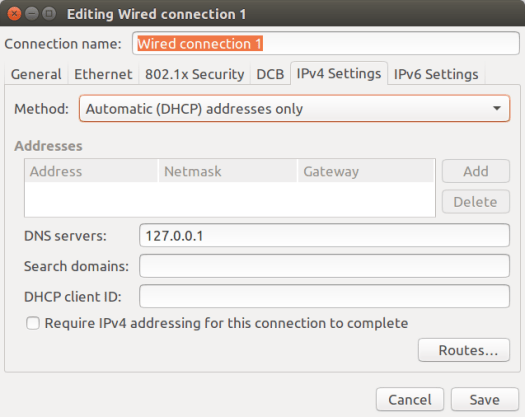Edit the Connection name field
Screen dimensions: 525x417
326,43
